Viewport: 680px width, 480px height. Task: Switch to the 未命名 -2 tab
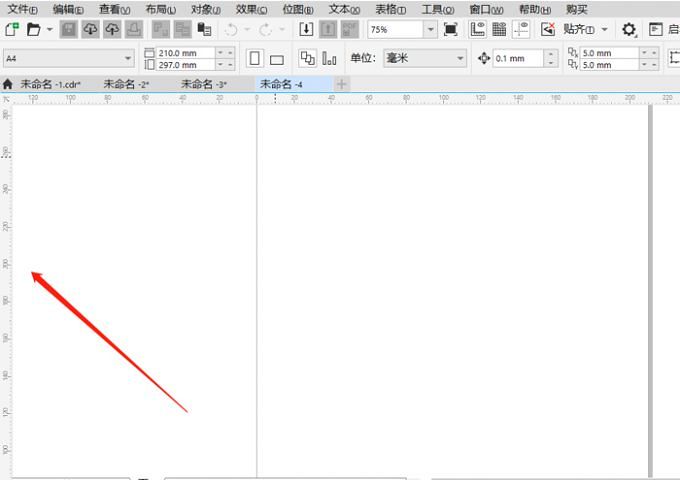[126, 84]
